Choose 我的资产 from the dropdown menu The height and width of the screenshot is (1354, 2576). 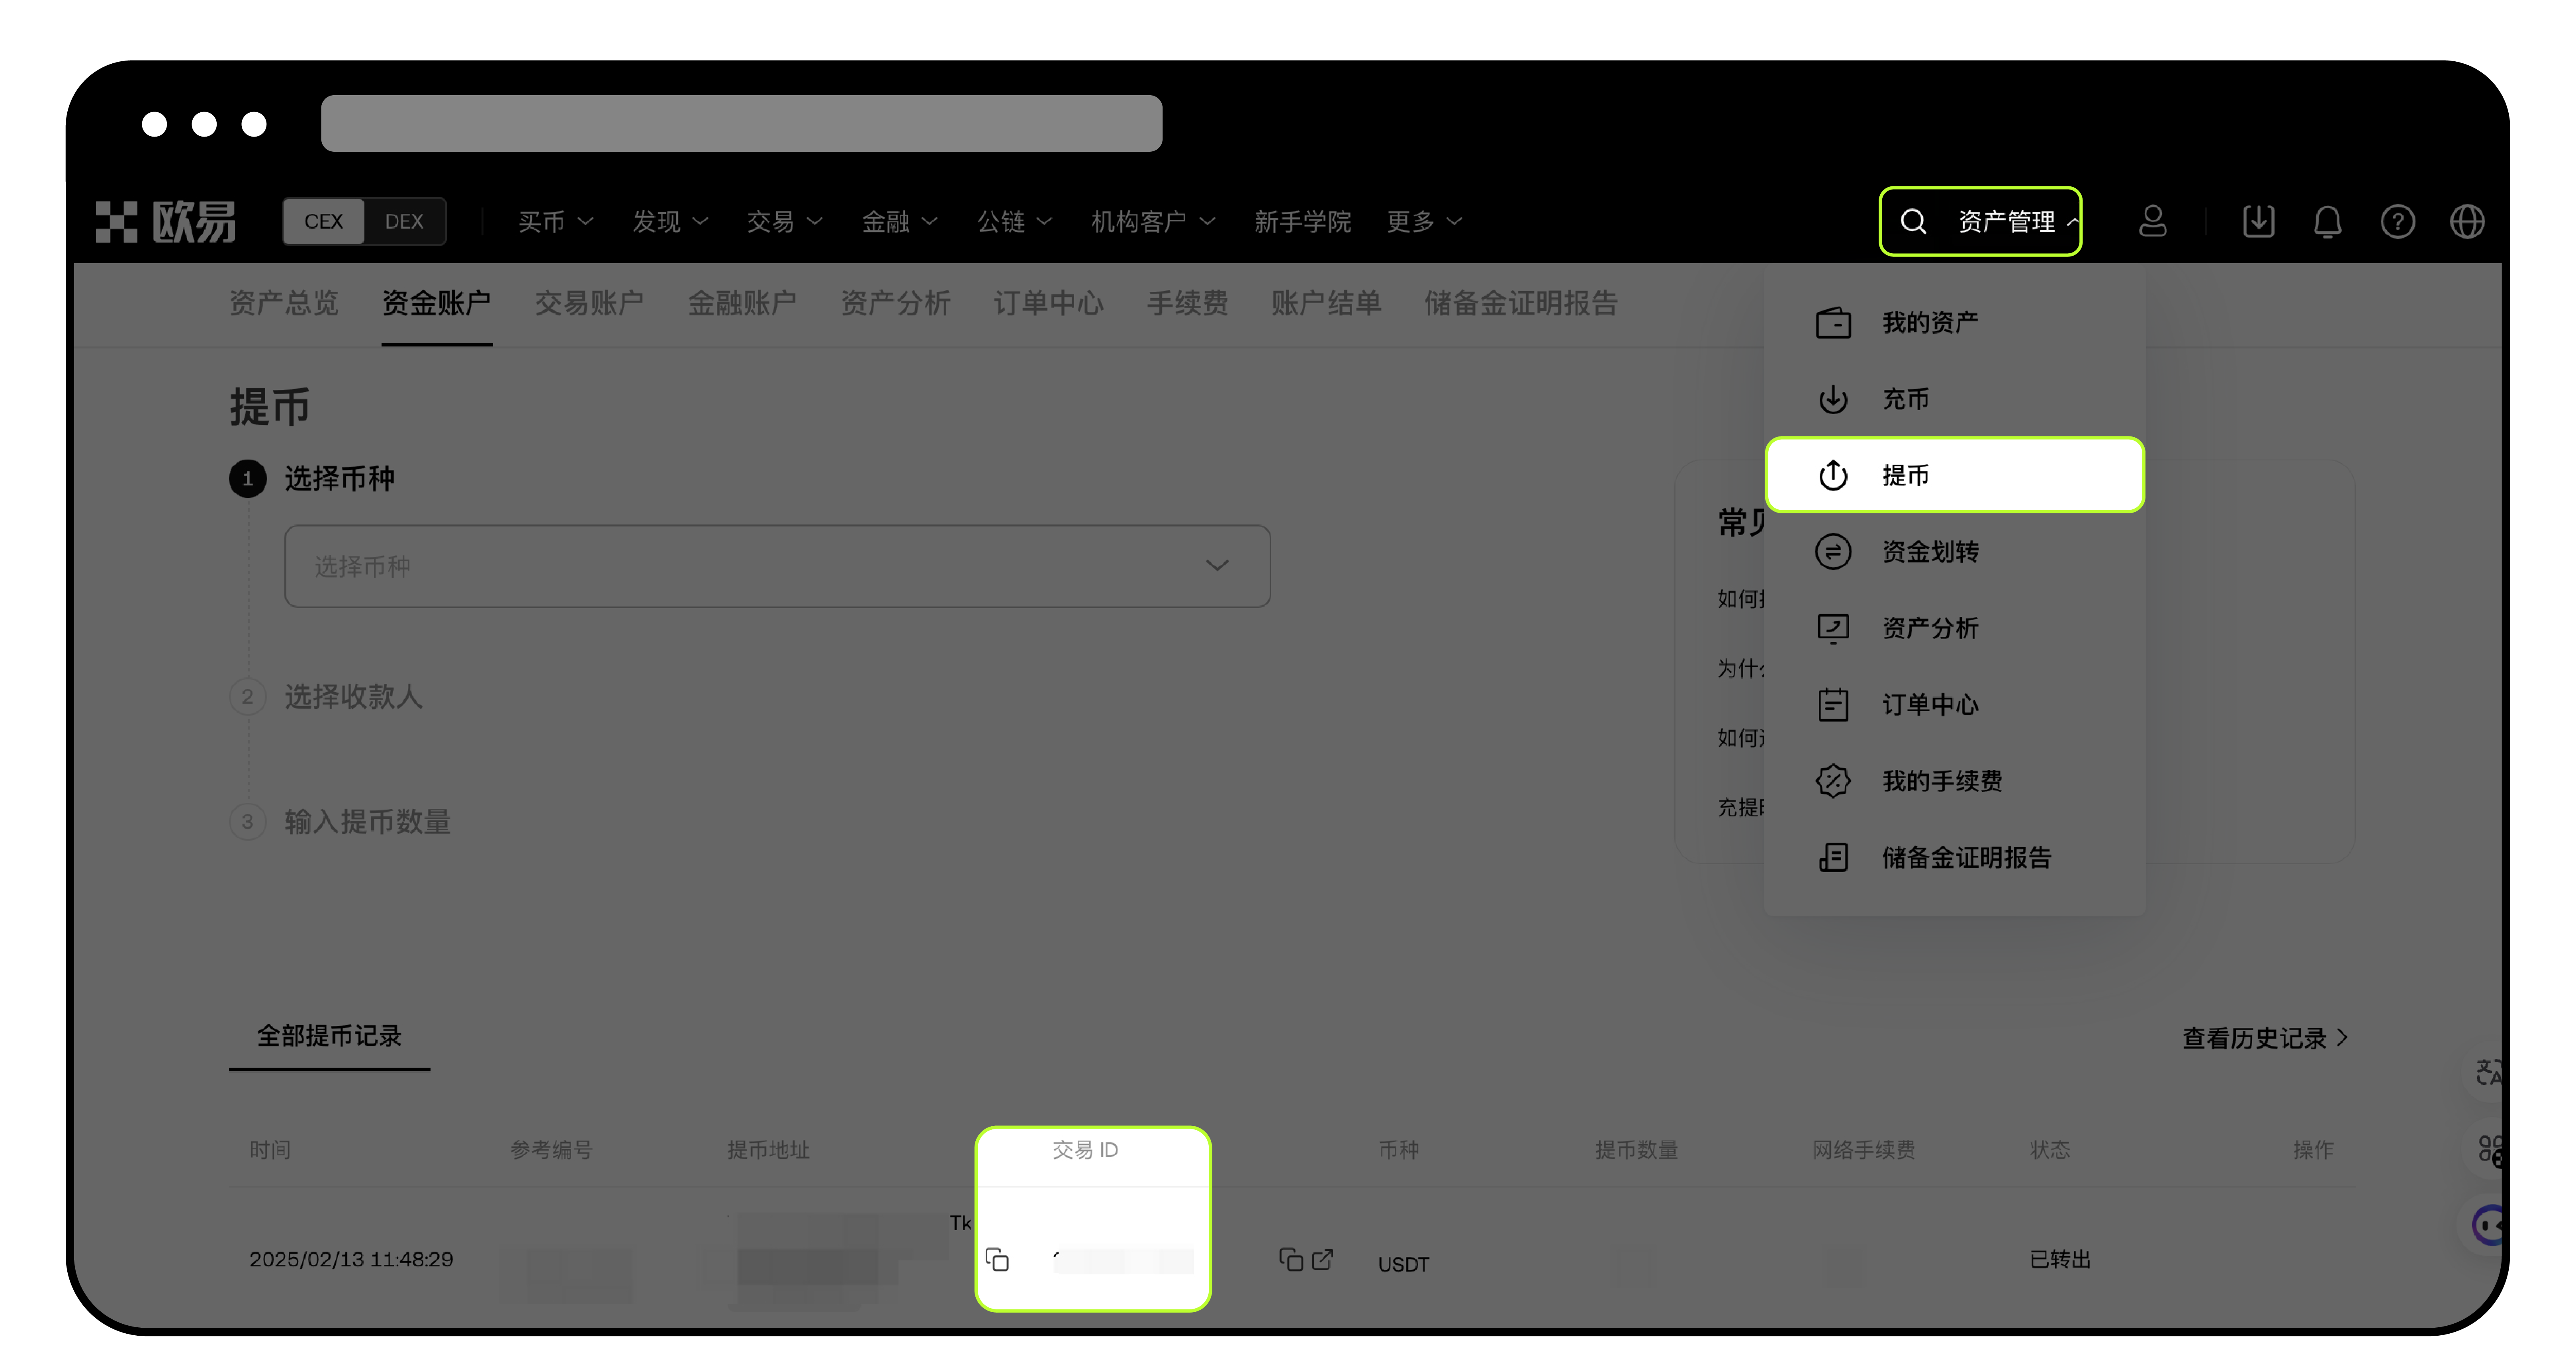pos(1955,323)
